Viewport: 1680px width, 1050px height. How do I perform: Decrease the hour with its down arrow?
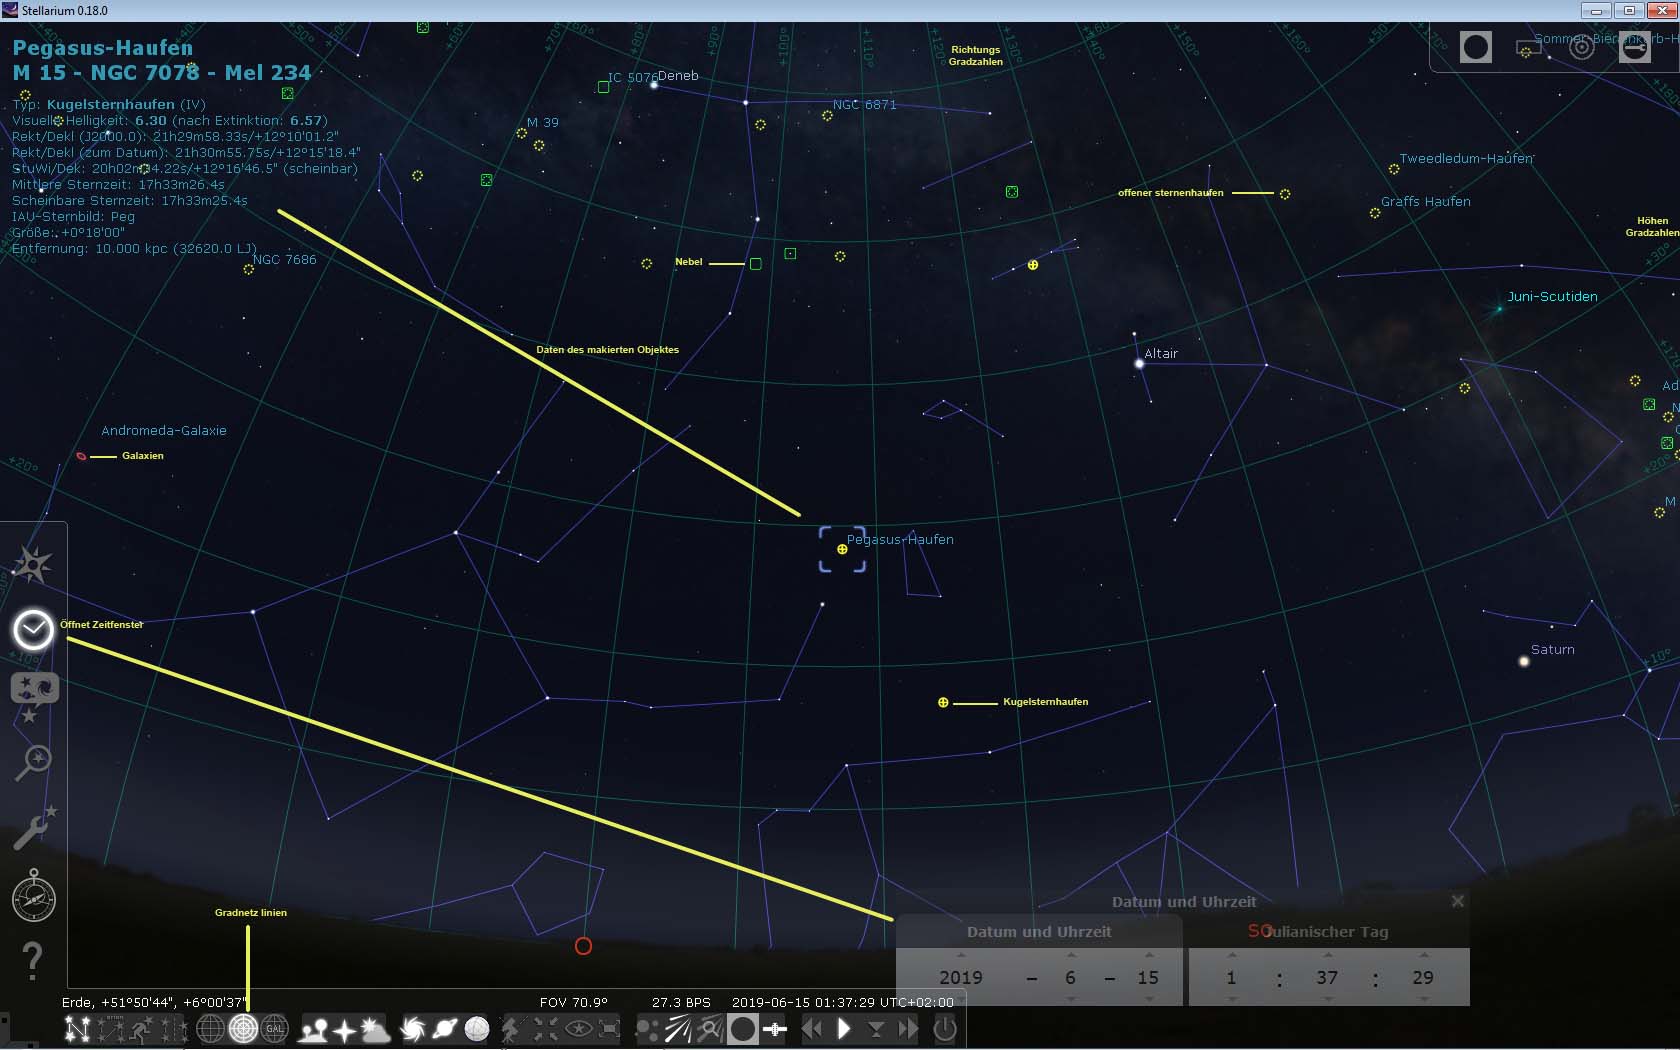click(1232, 999)
